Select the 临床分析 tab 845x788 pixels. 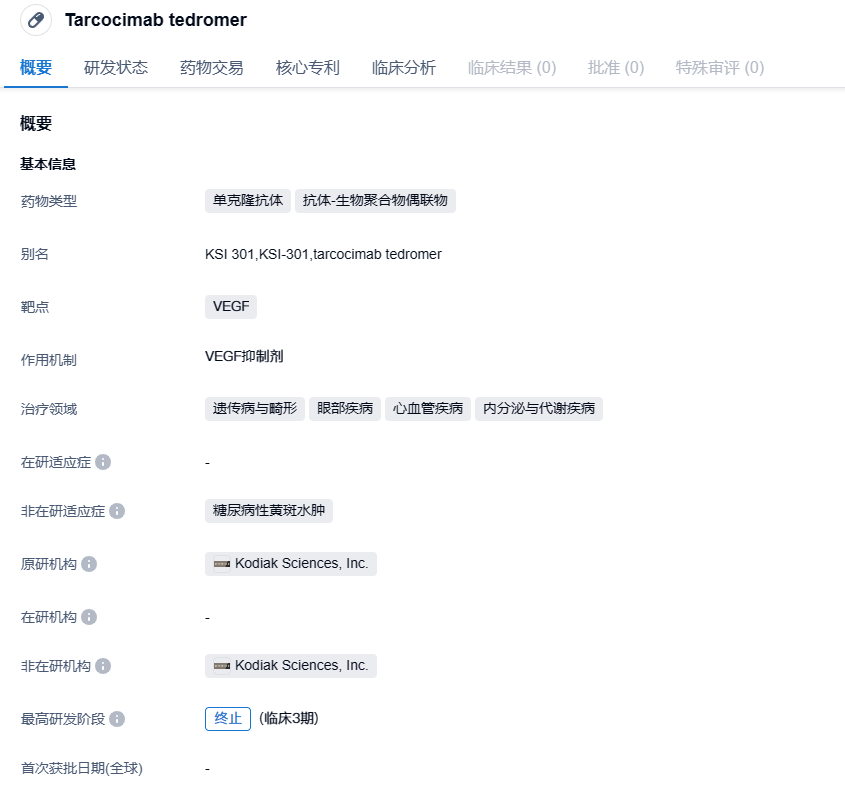404,68
